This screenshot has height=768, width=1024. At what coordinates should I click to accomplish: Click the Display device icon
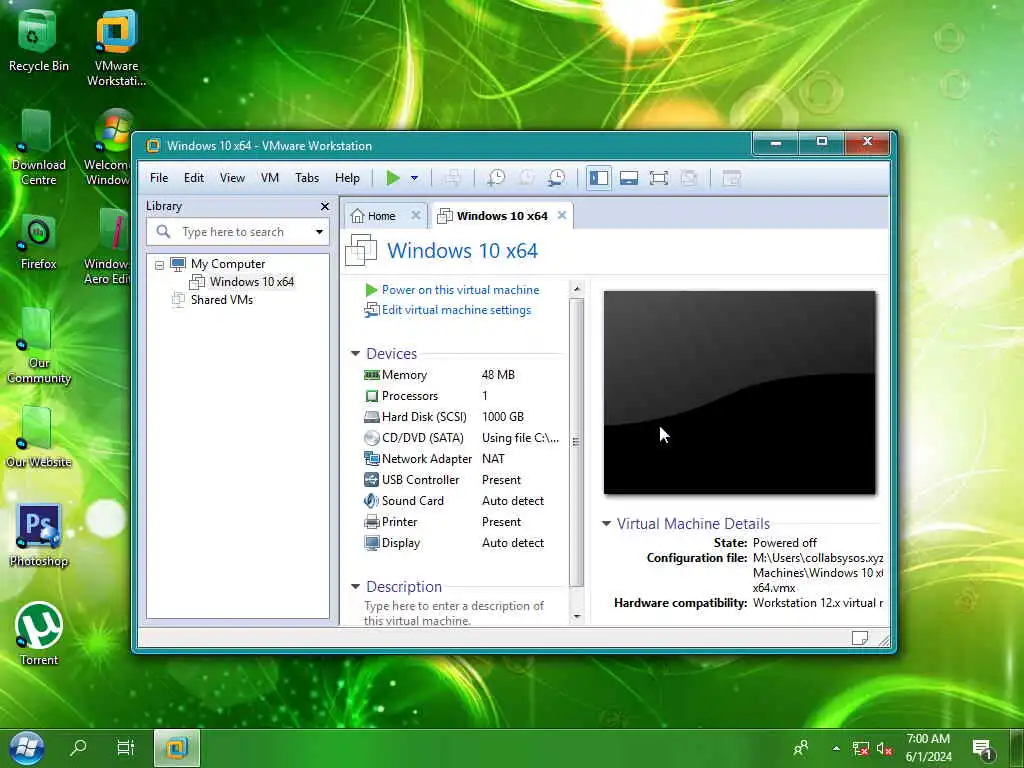tap(372, 543)
